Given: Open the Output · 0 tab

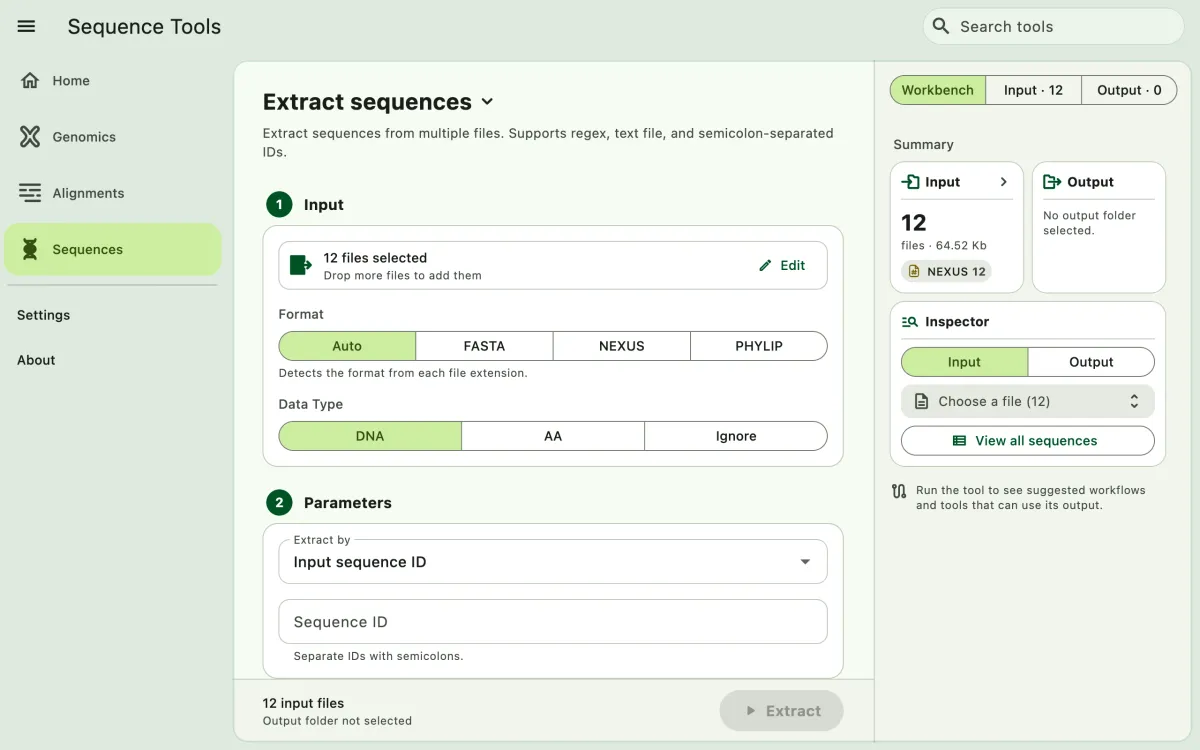Looking at the screenshot, I should [1129, 90].
